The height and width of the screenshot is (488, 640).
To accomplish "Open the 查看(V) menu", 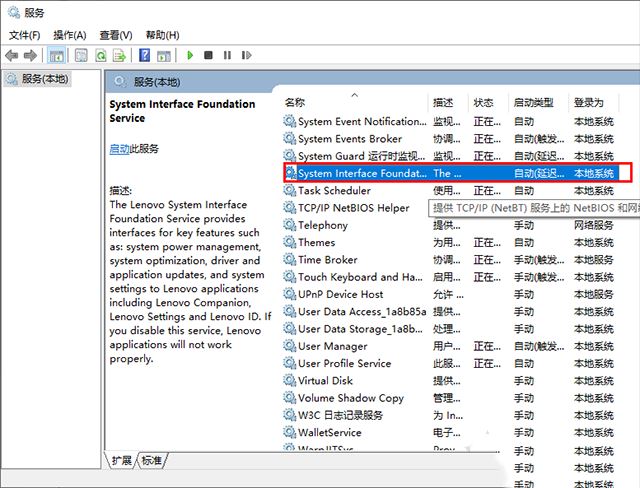I will [x=116, y=35].
